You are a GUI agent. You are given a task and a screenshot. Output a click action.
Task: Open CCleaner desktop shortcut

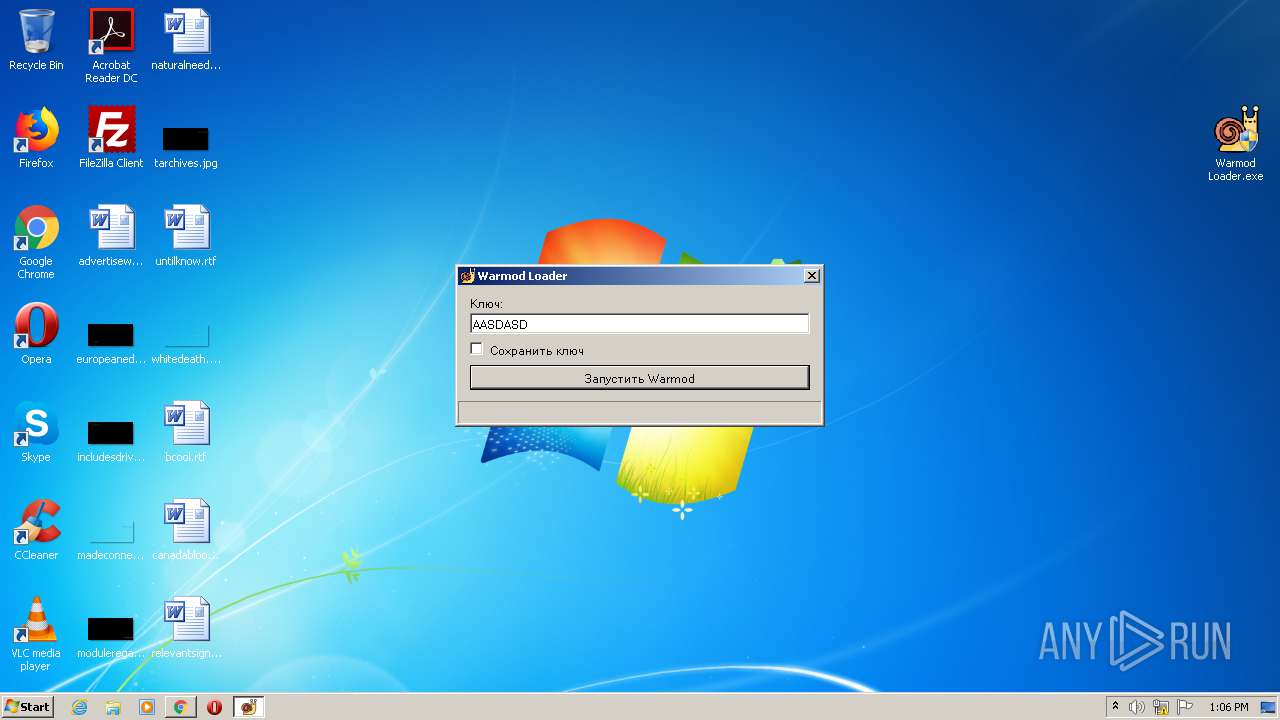pos(36,530)
